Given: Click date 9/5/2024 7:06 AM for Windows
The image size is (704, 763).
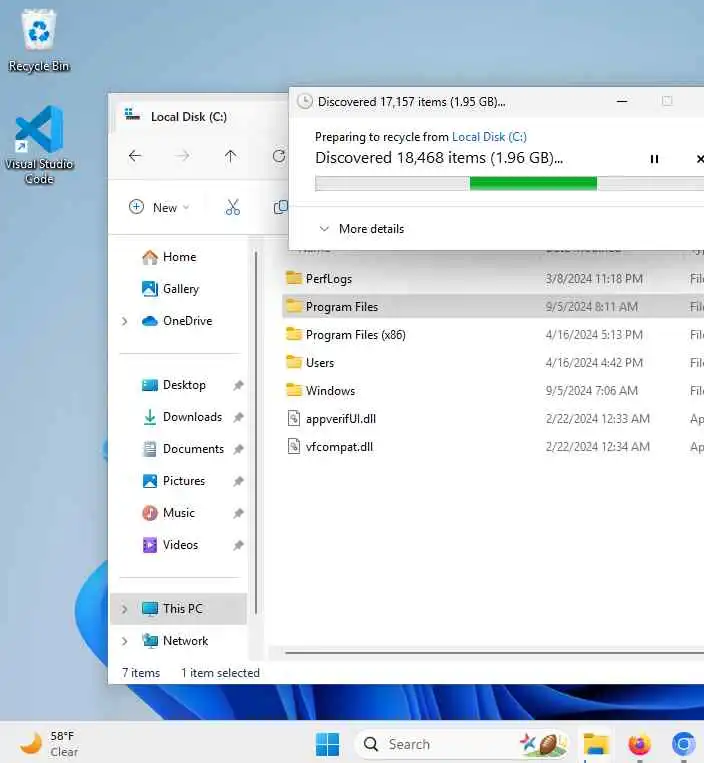Looking at the screenshot, I should (x=591, y=391).
